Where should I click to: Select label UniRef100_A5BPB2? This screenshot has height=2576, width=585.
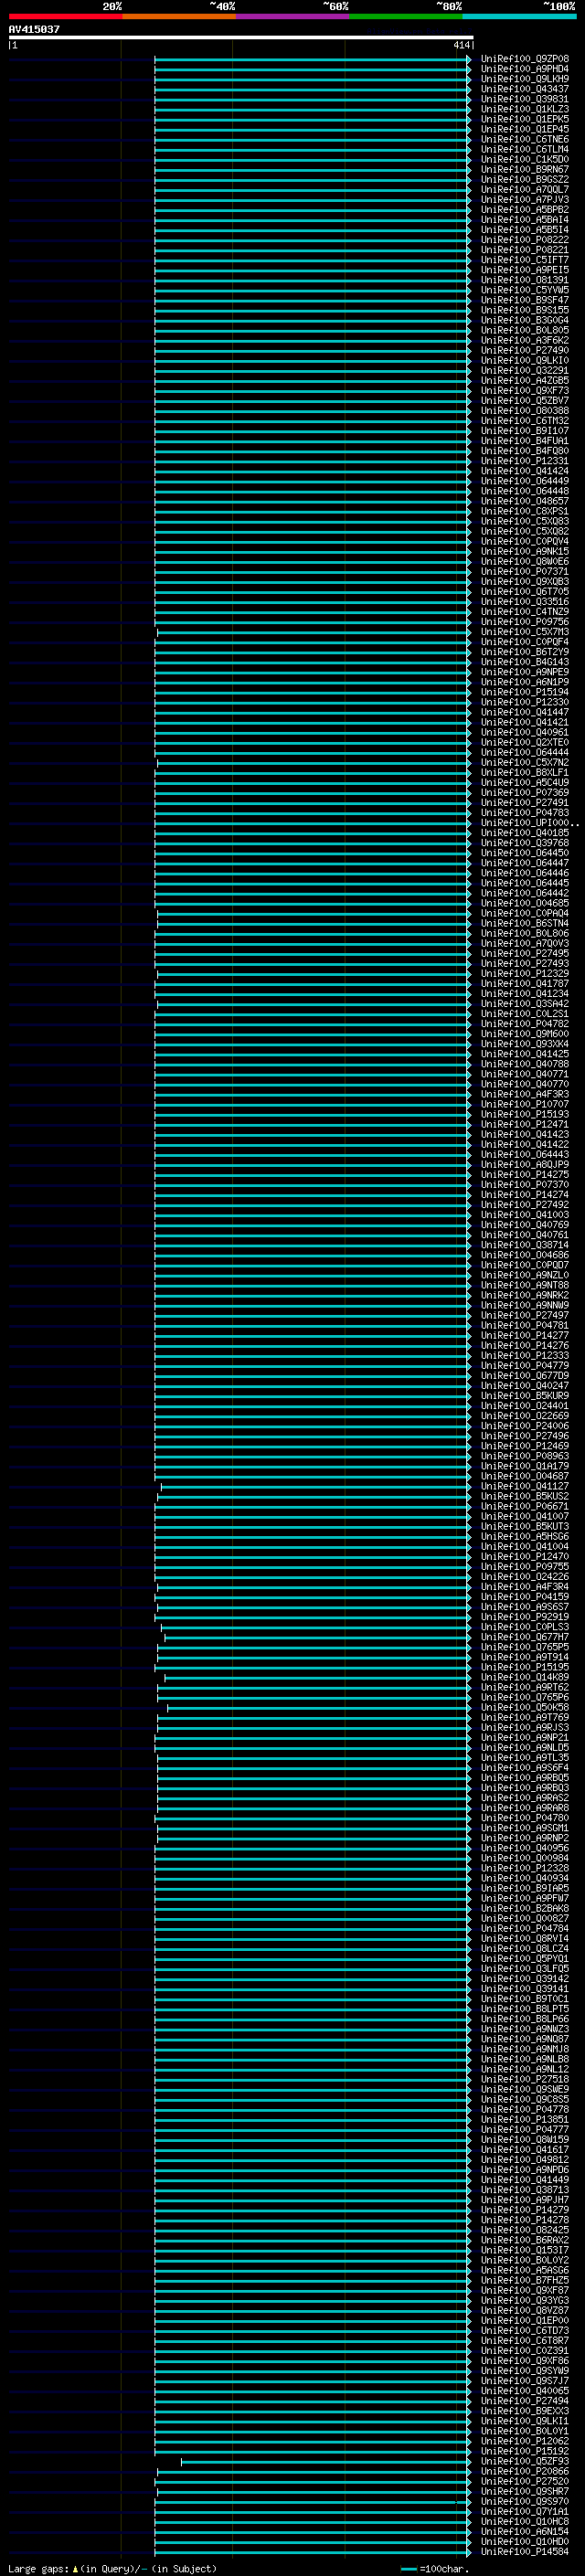coord(524,209)
